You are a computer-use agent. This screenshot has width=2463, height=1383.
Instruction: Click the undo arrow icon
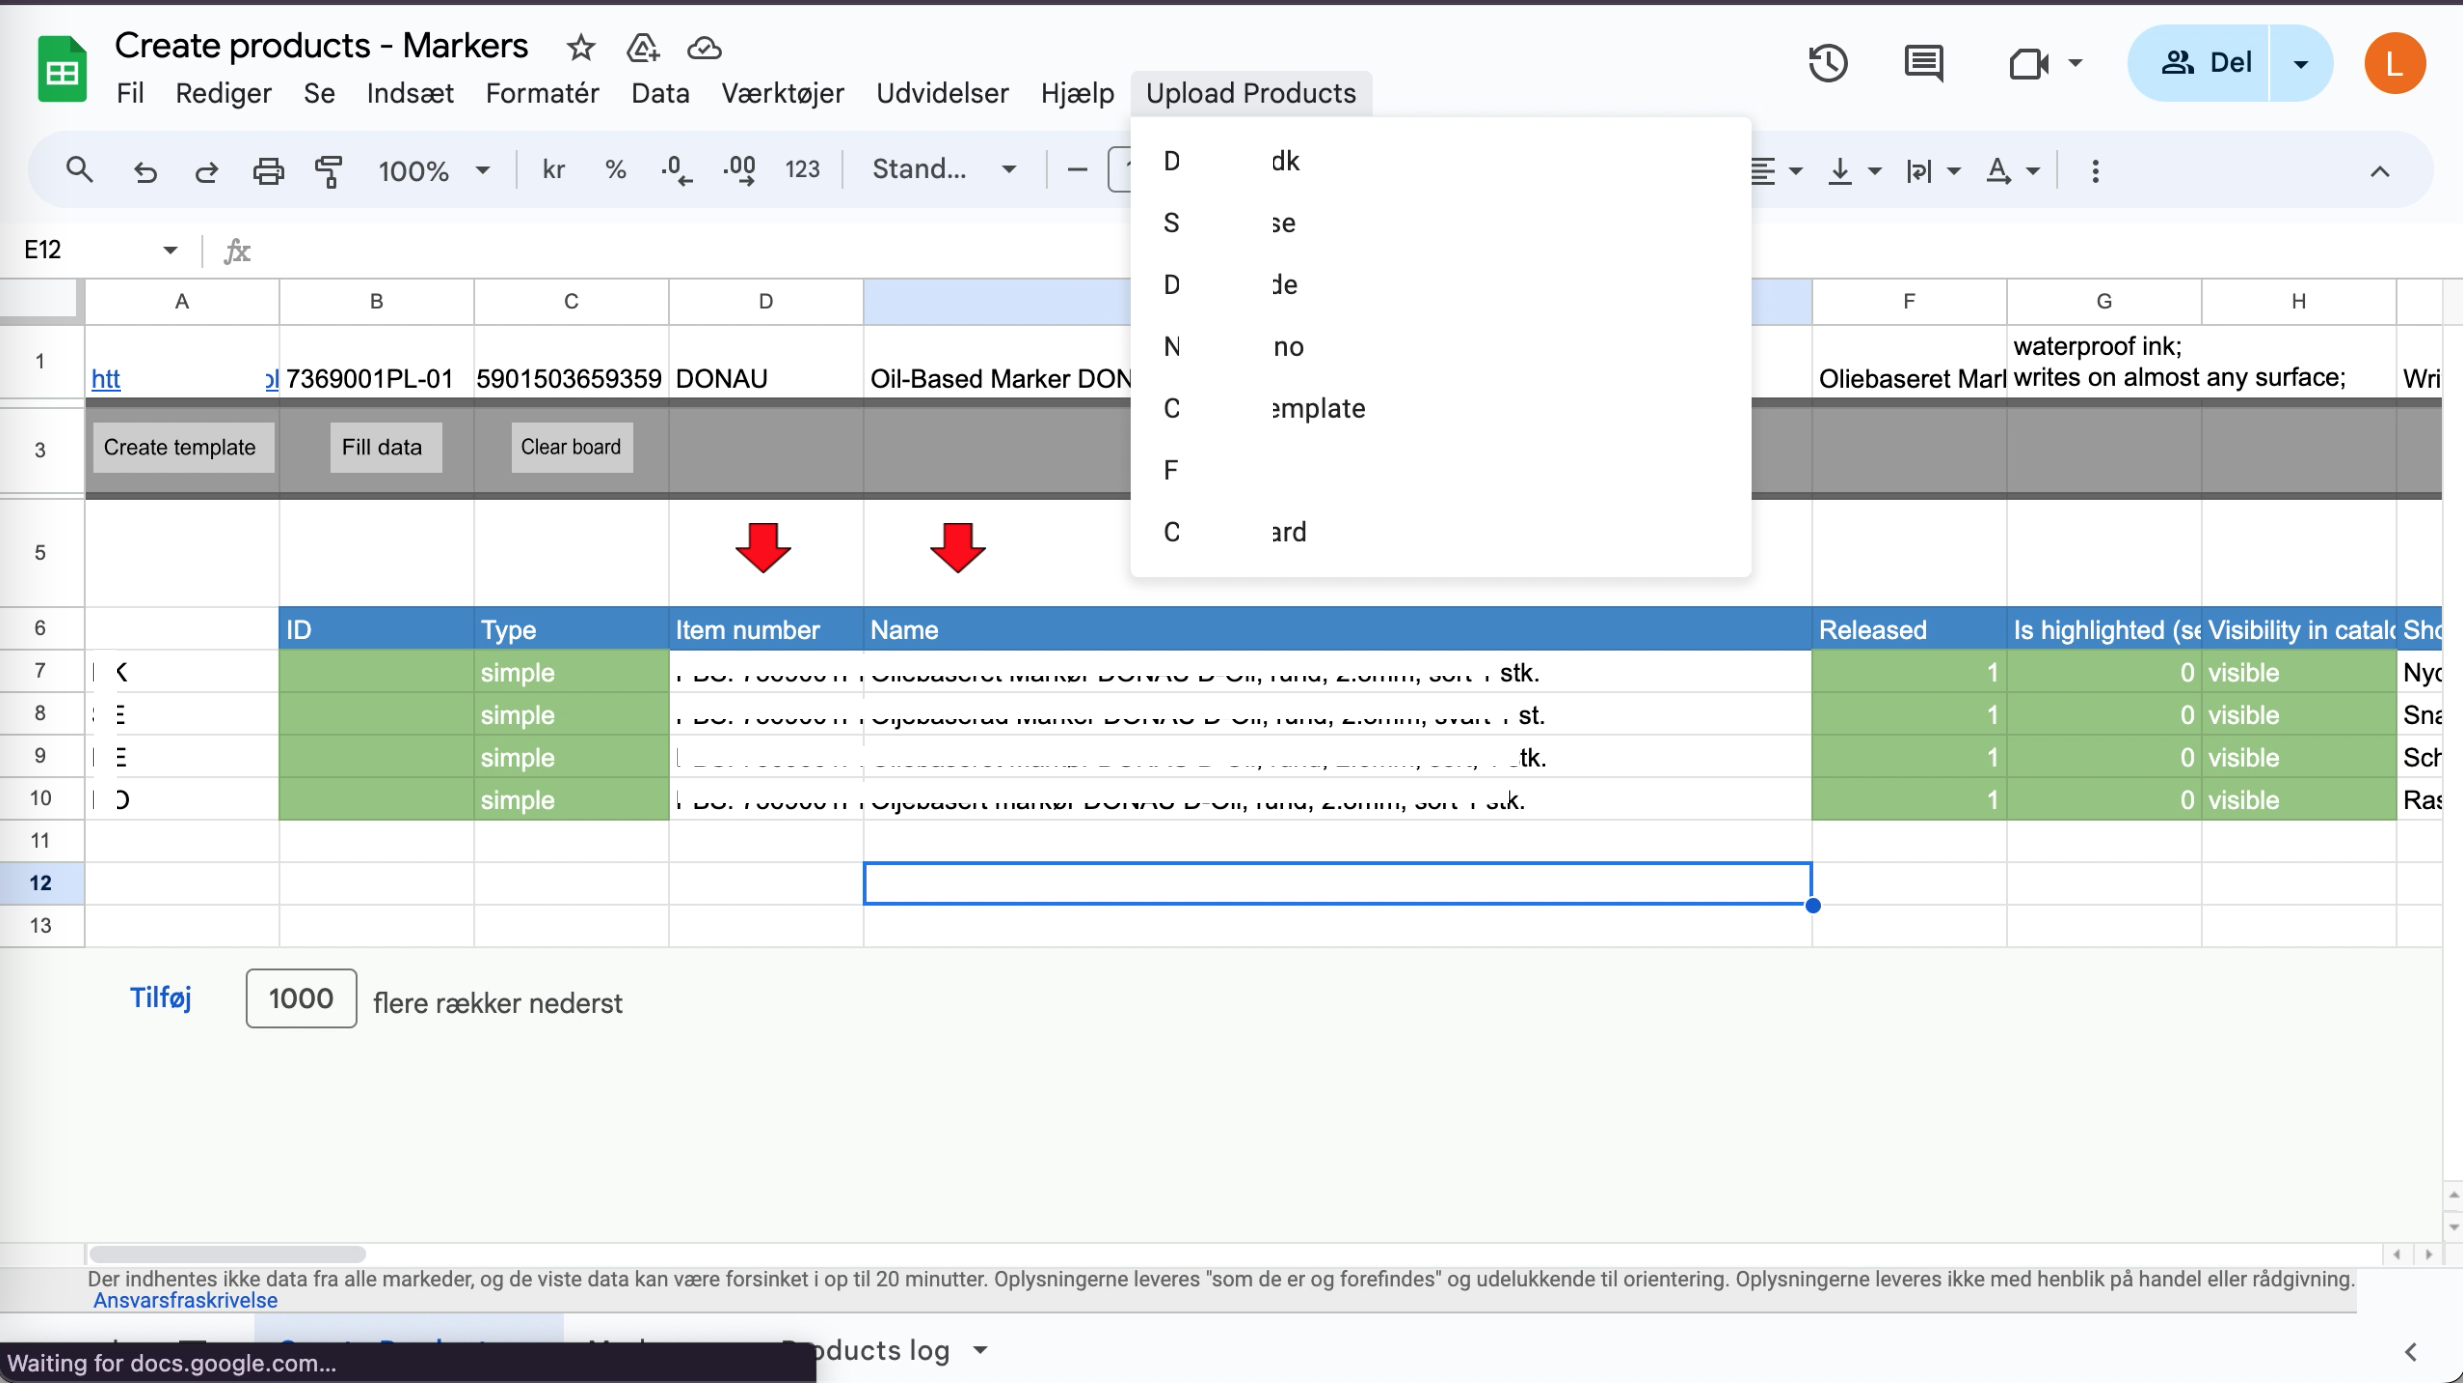coord(145,171)
